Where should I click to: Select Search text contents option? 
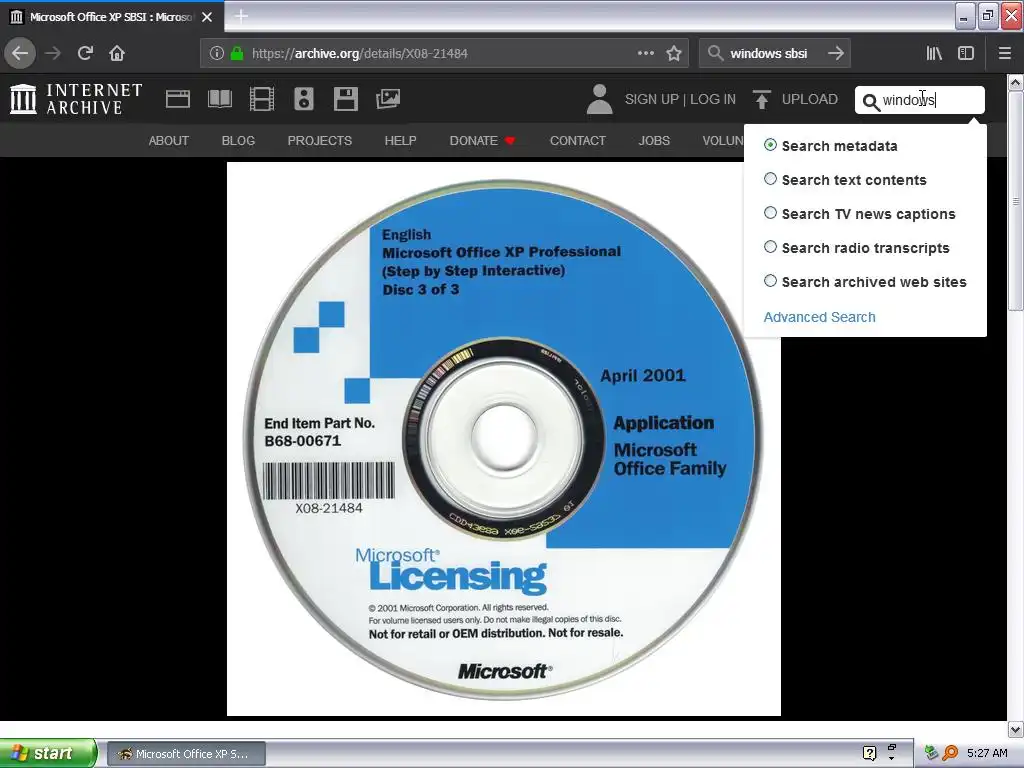770,179
